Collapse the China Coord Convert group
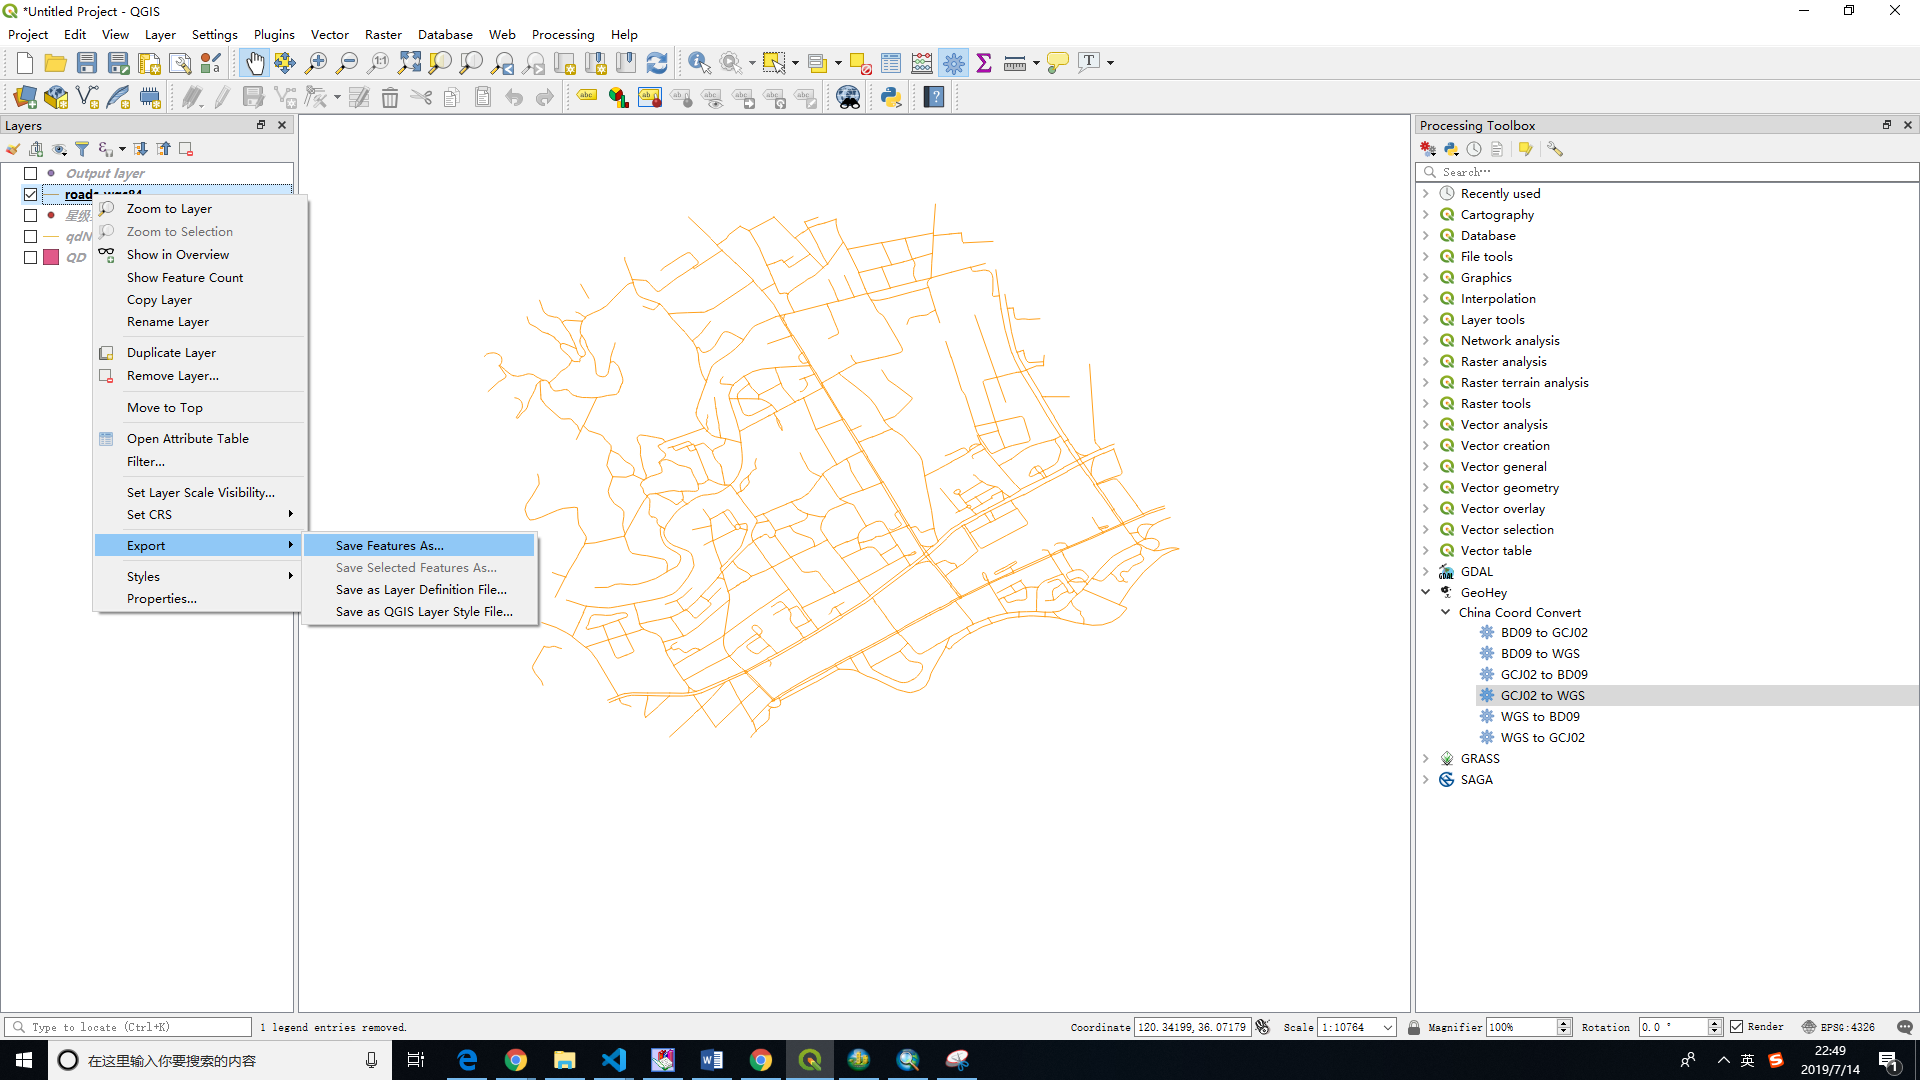The width and height of the screenshot is (1920, 1080). [x=1444, y=612]
